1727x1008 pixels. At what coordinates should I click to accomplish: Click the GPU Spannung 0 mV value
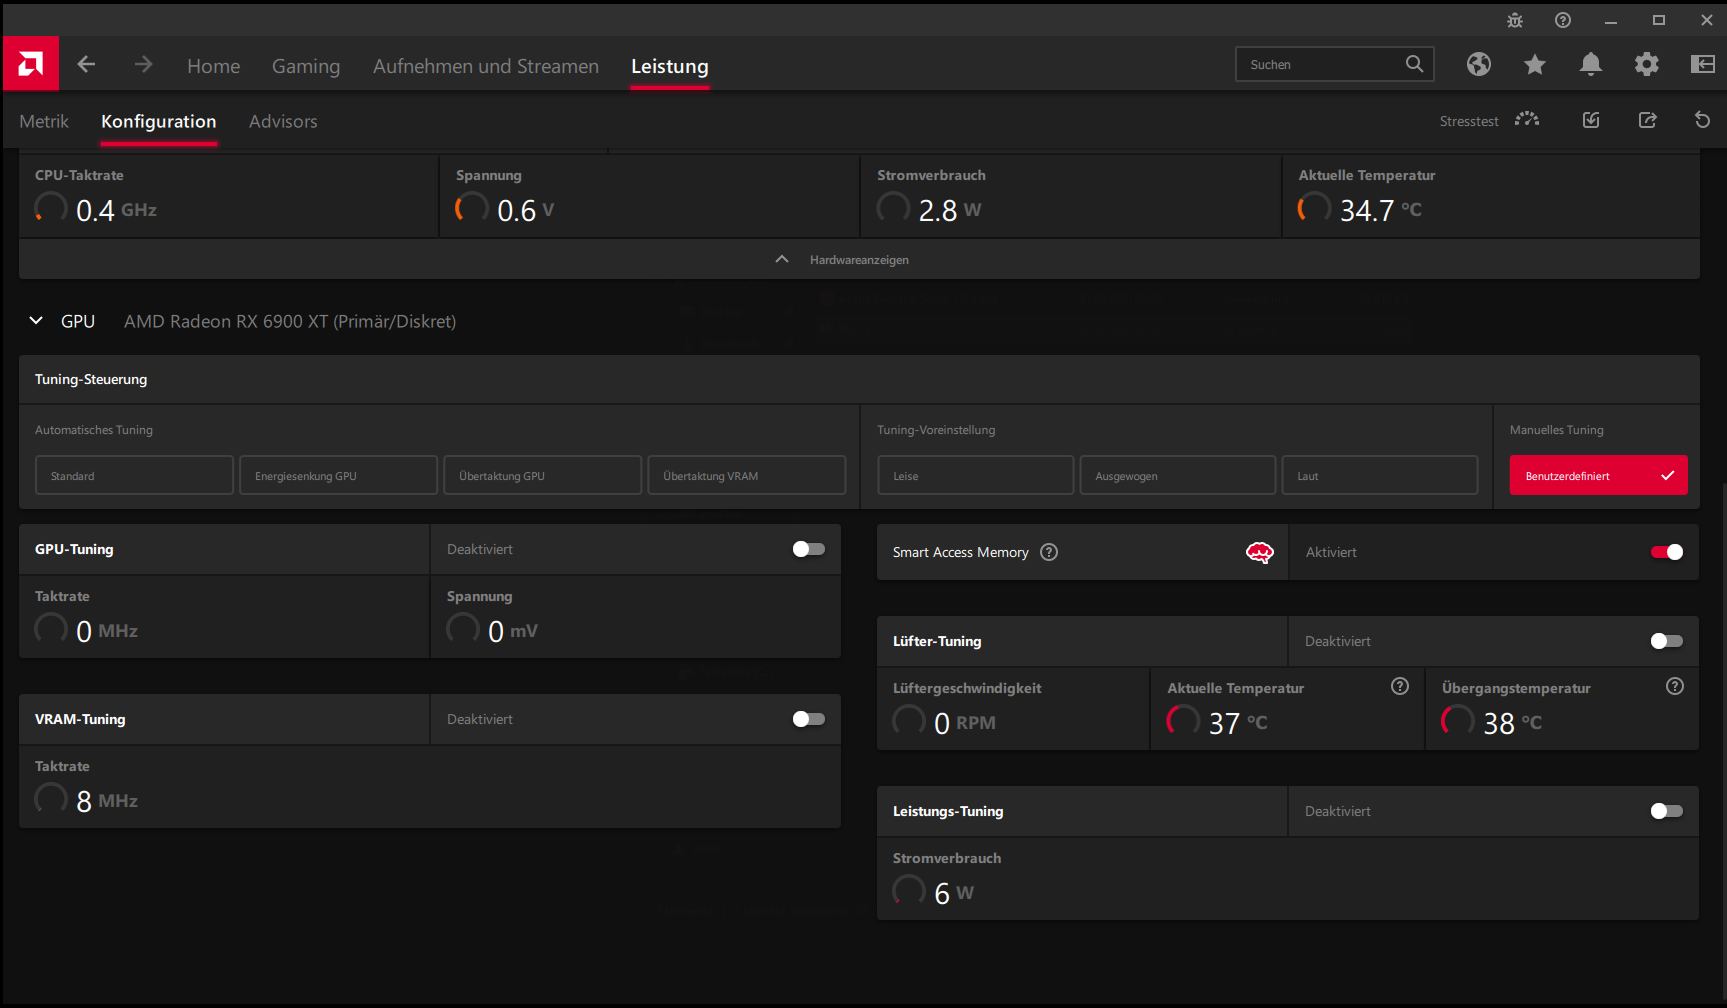[513, 631]
